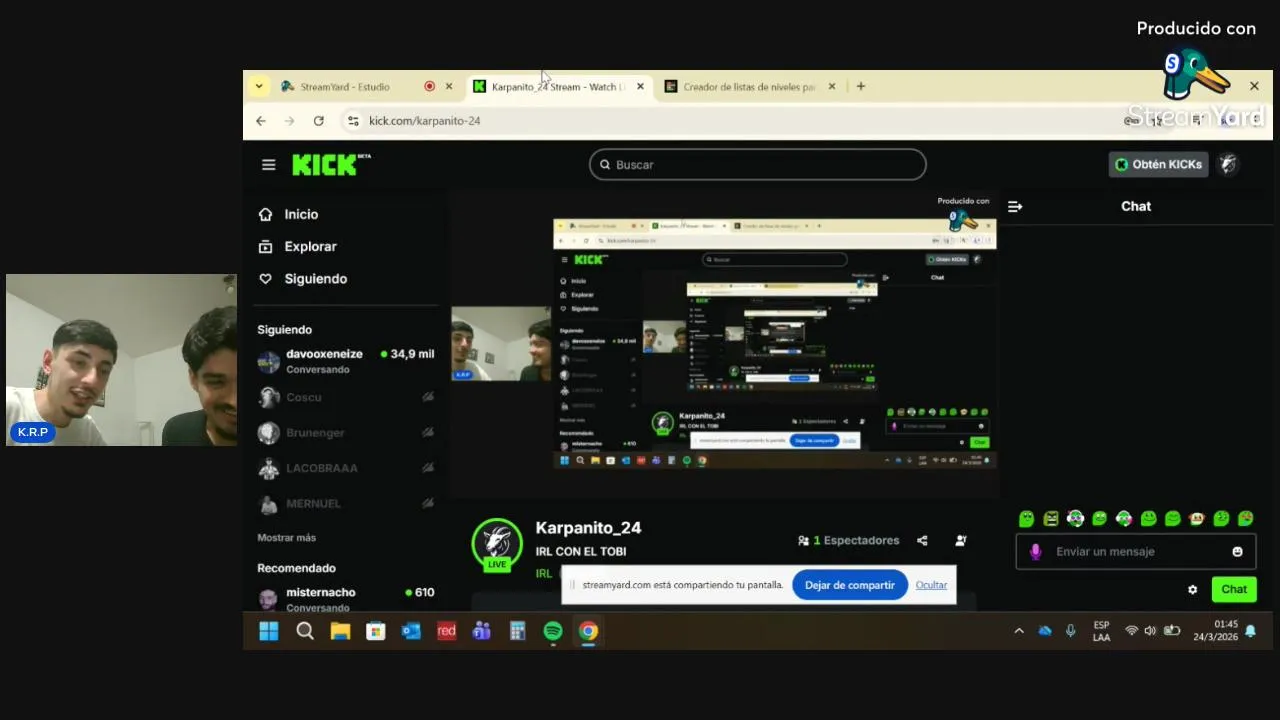Open Spotify from the taskbar
Screen dimensions: 1280x720
(553, 631)
